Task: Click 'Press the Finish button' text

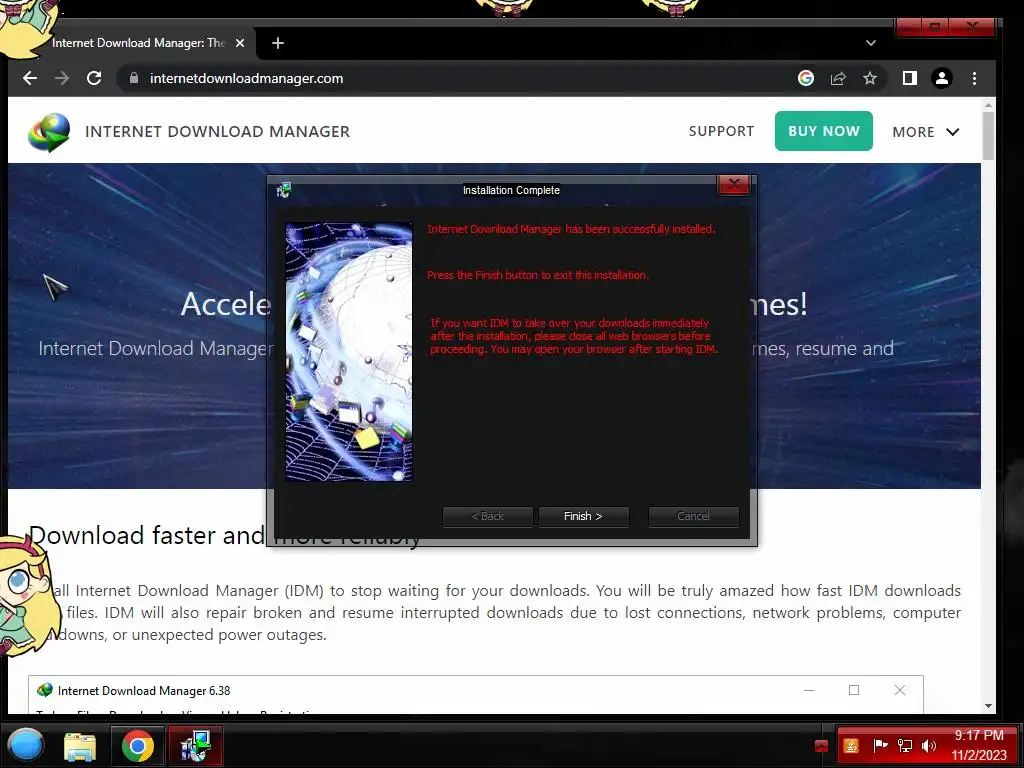Action: click(537, 275)
